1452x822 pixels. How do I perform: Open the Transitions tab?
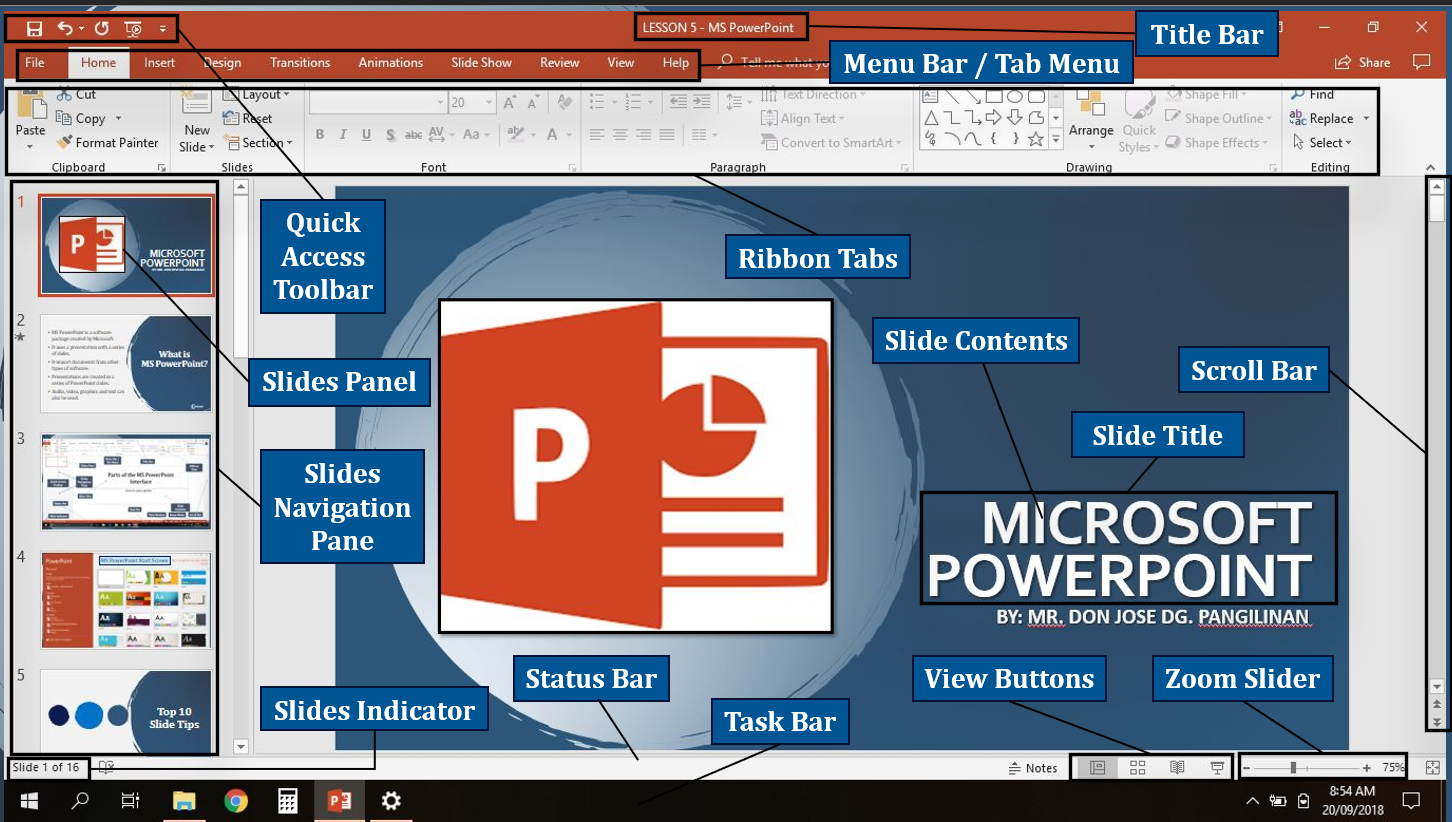coord(299,63)
